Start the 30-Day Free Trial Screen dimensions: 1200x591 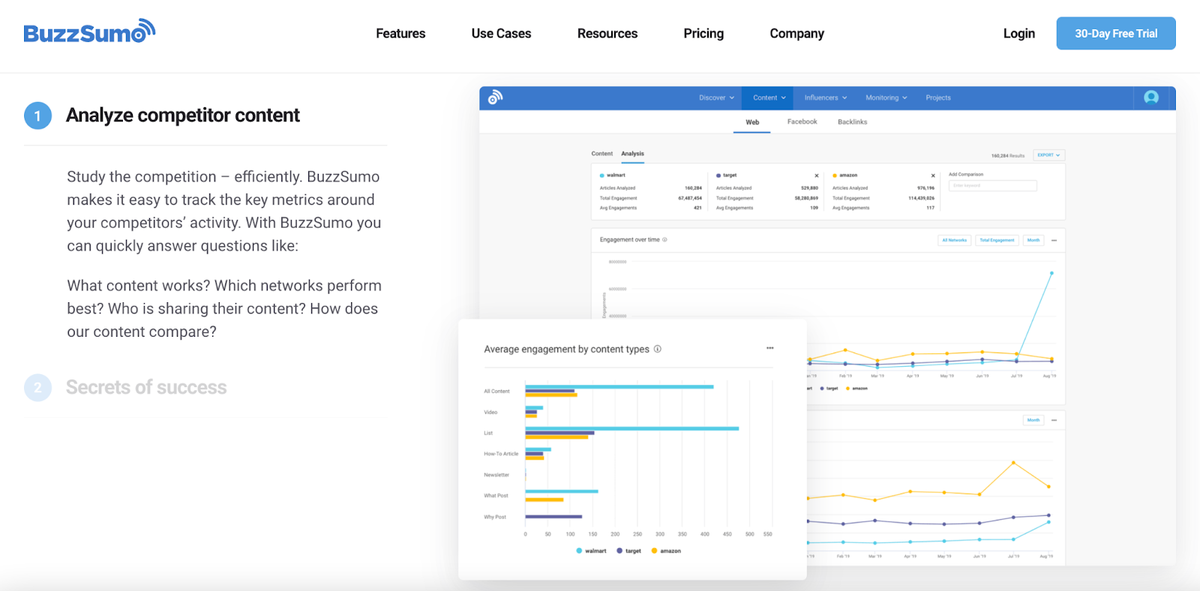1116,33
